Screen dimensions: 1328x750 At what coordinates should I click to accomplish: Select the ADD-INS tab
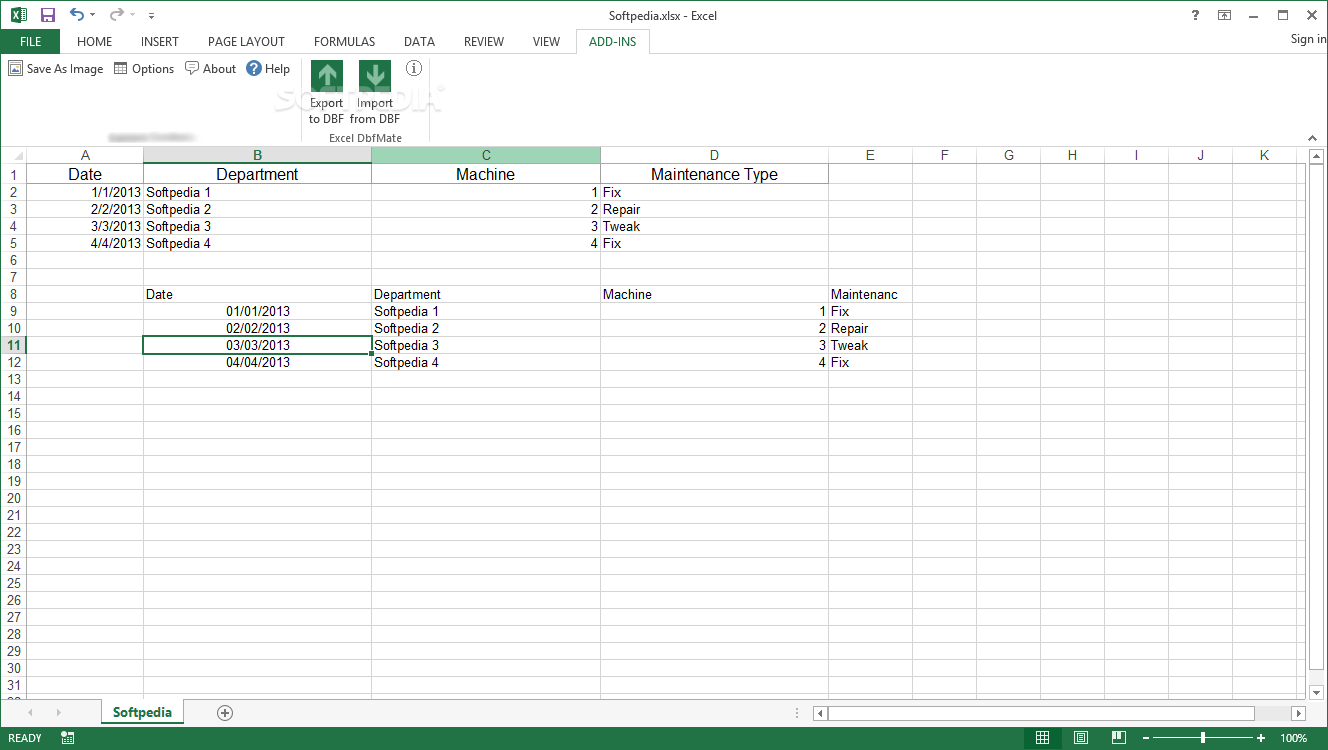[x=613, y=42]
